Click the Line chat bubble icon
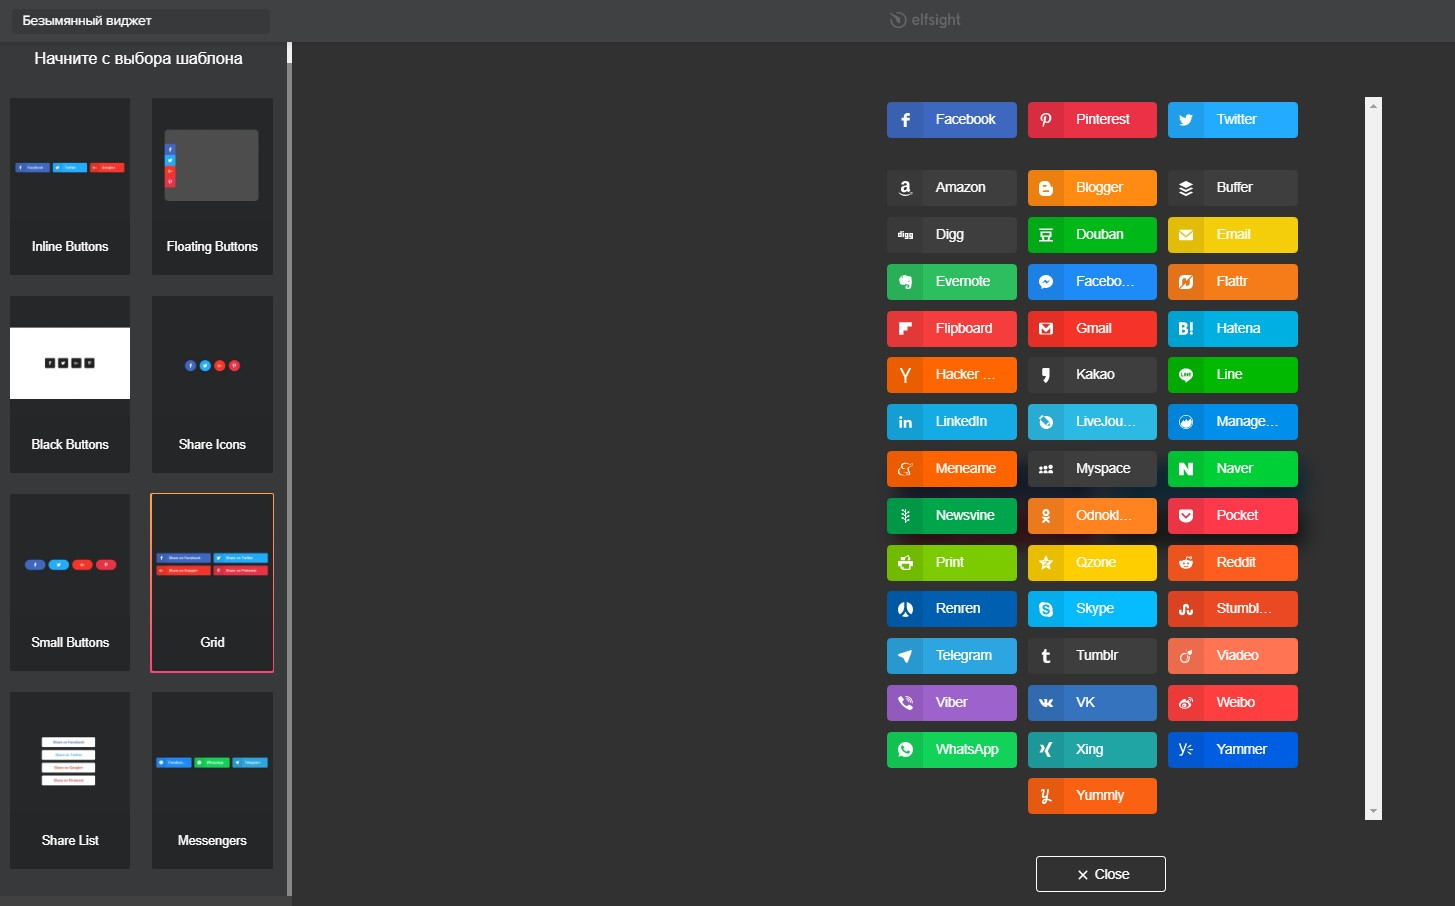The width and height of the screenshot is (1455, 906). point(1186,375)
